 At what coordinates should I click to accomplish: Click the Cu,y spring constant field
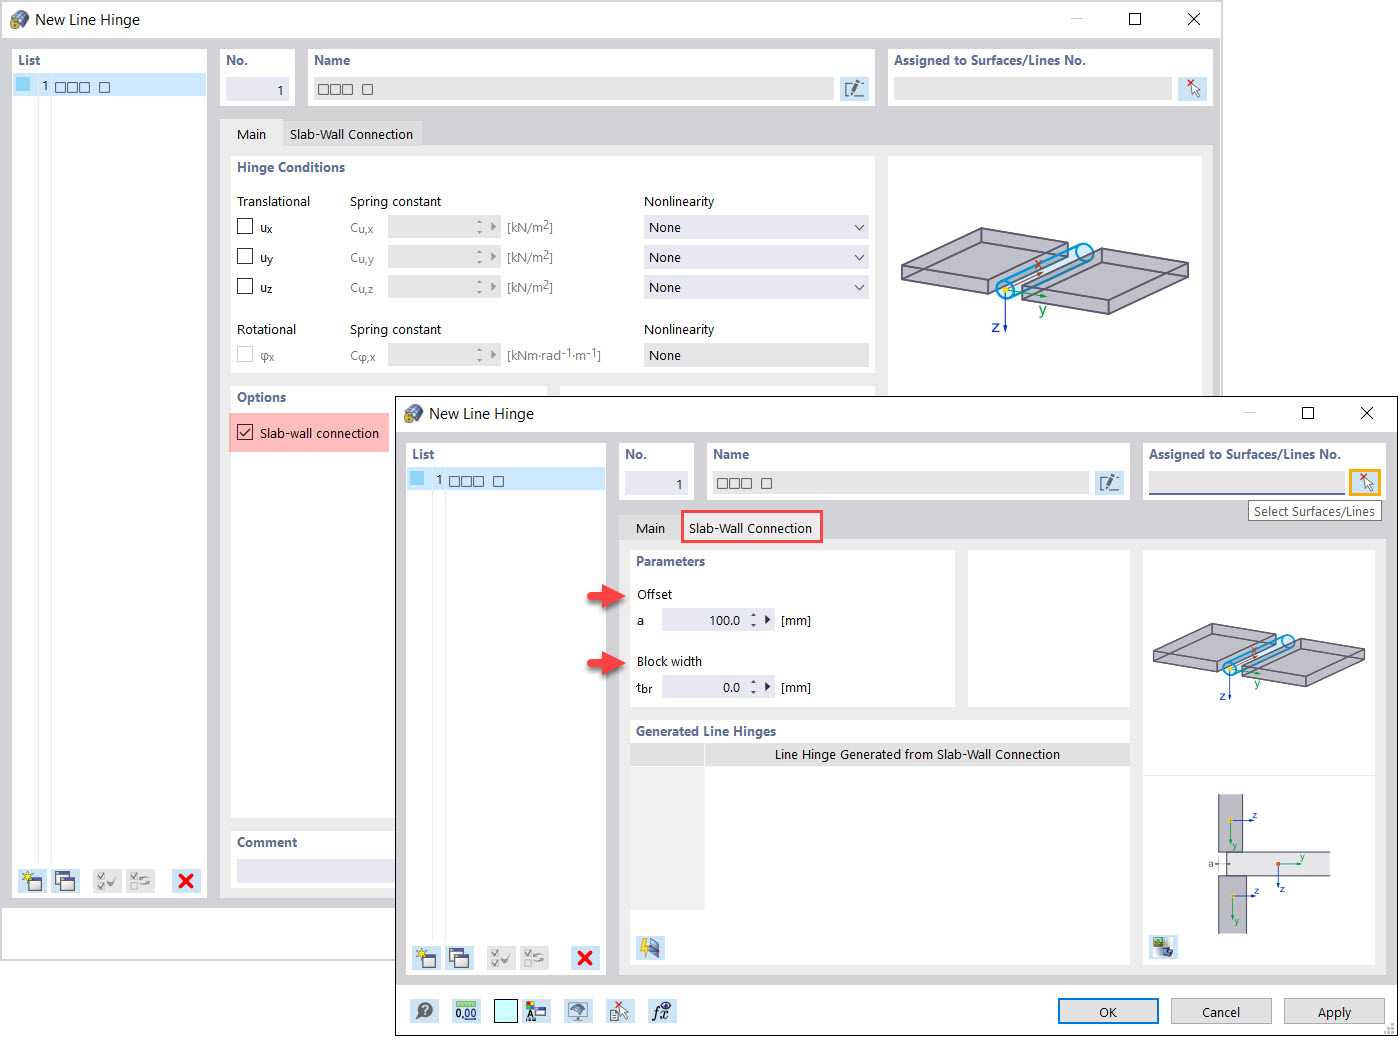pos(430,257)
